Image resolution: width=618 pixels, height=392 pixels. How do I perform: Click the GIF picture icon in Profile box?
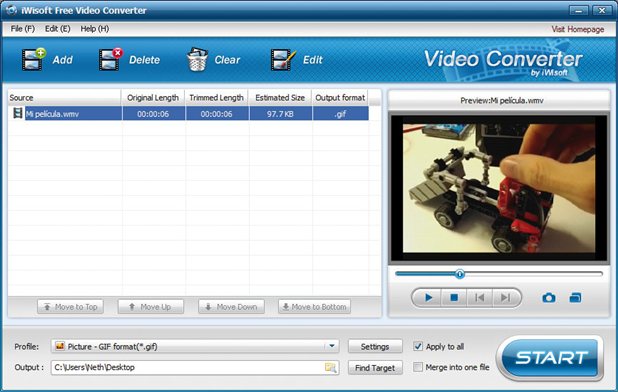tap(60, 346)
